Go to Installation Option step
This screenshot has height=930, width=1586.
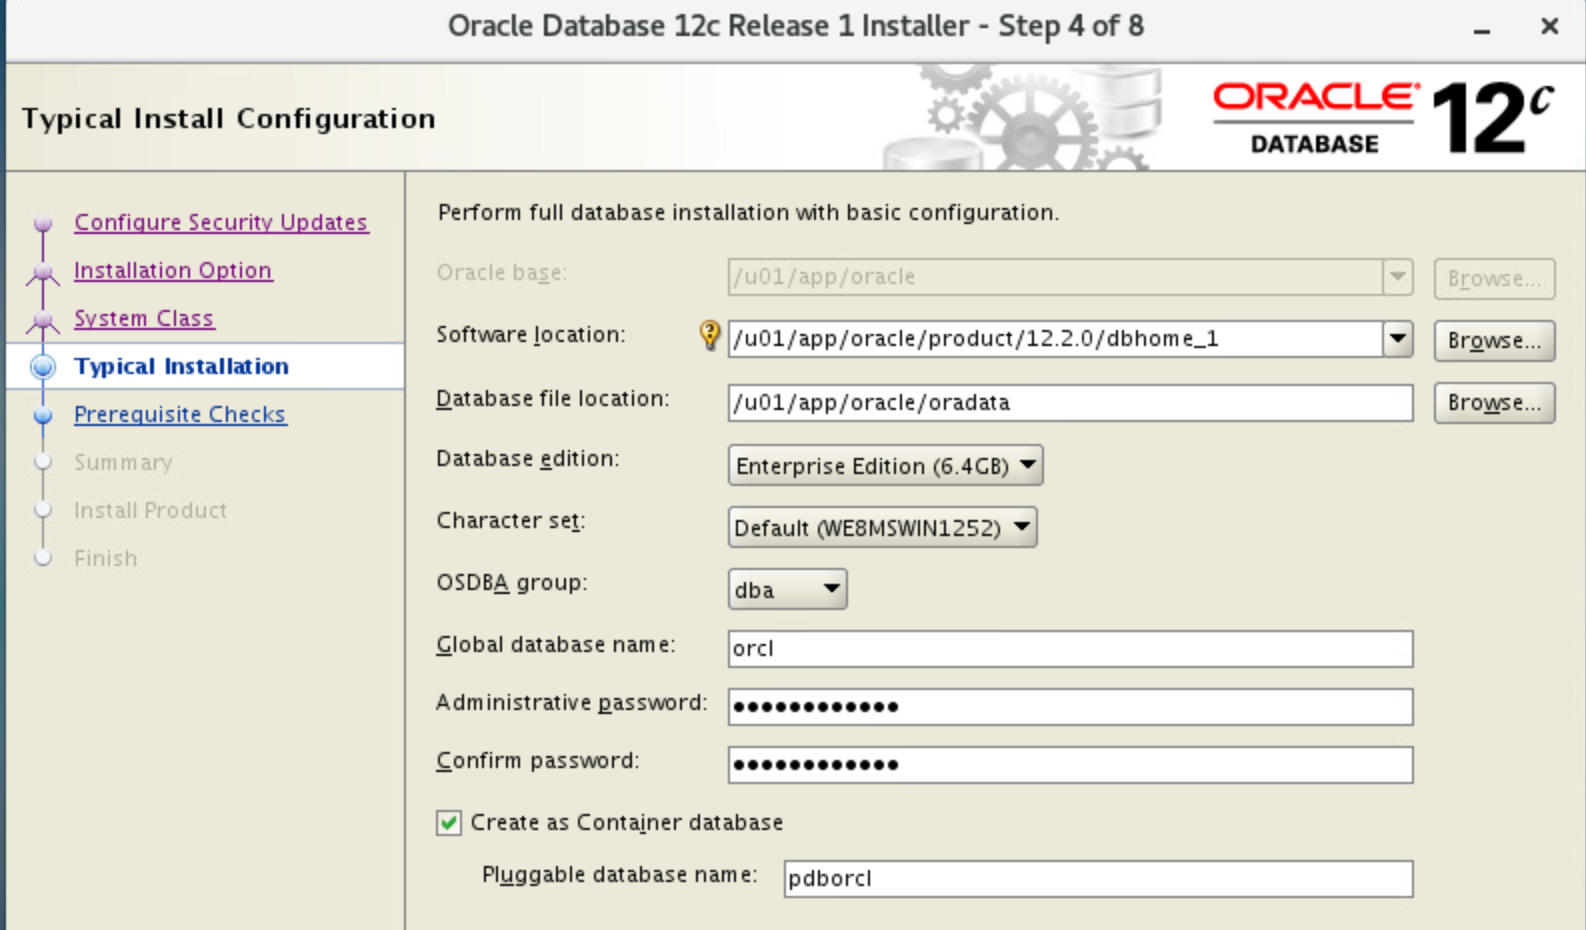173,270
